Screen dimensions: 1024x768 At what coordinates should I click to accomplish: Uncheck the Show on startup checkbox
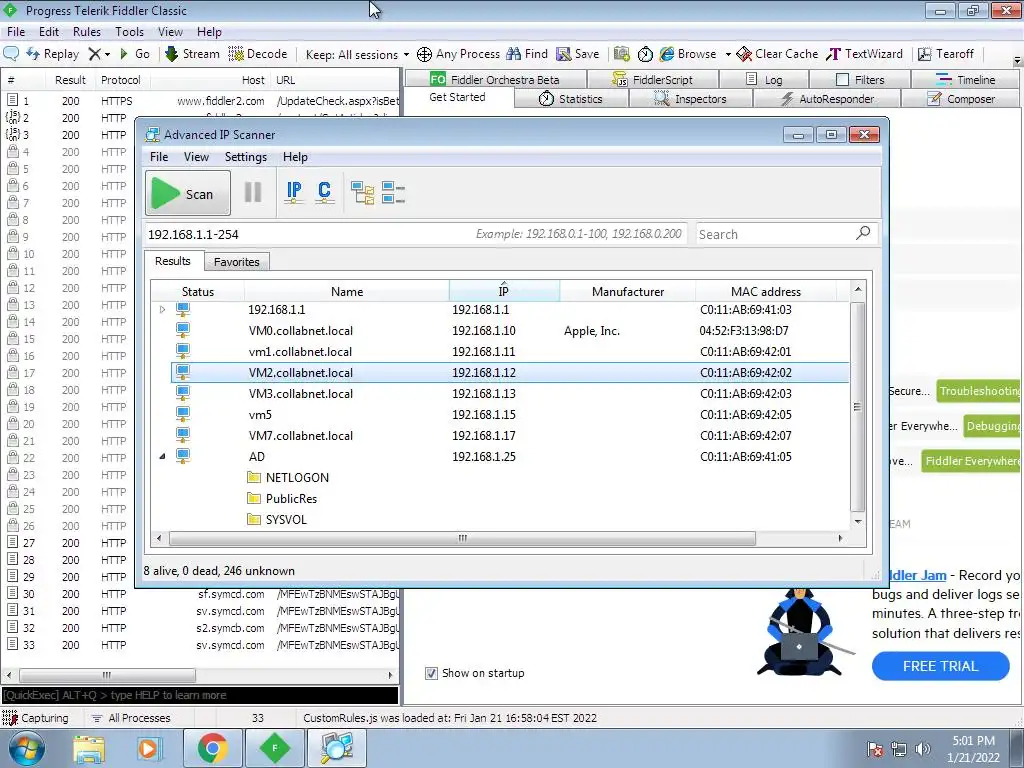click(431, 673)
